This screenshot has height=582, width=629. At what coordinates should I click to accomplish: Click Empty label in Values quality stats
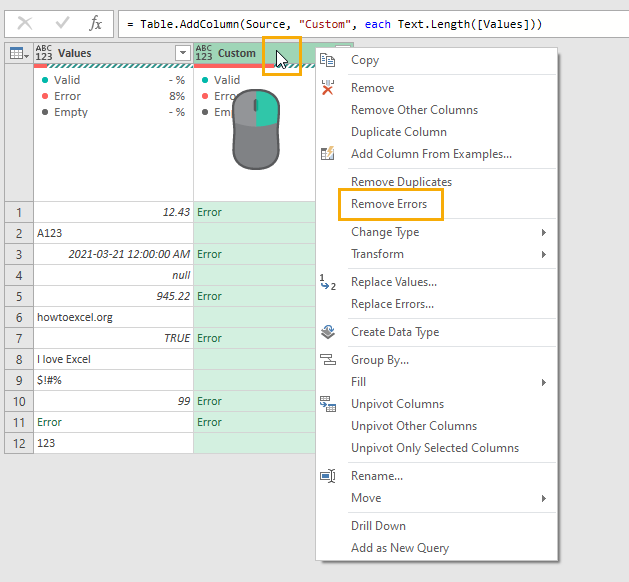coord(71,112)
